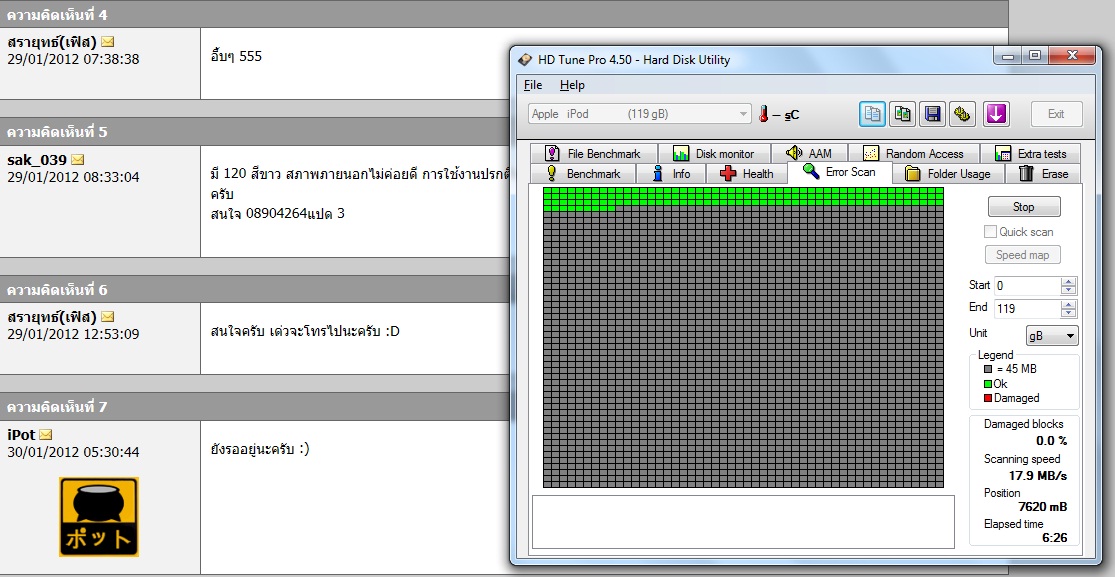
Task: Click the floppy disk save icon
Action: [933, 114]
